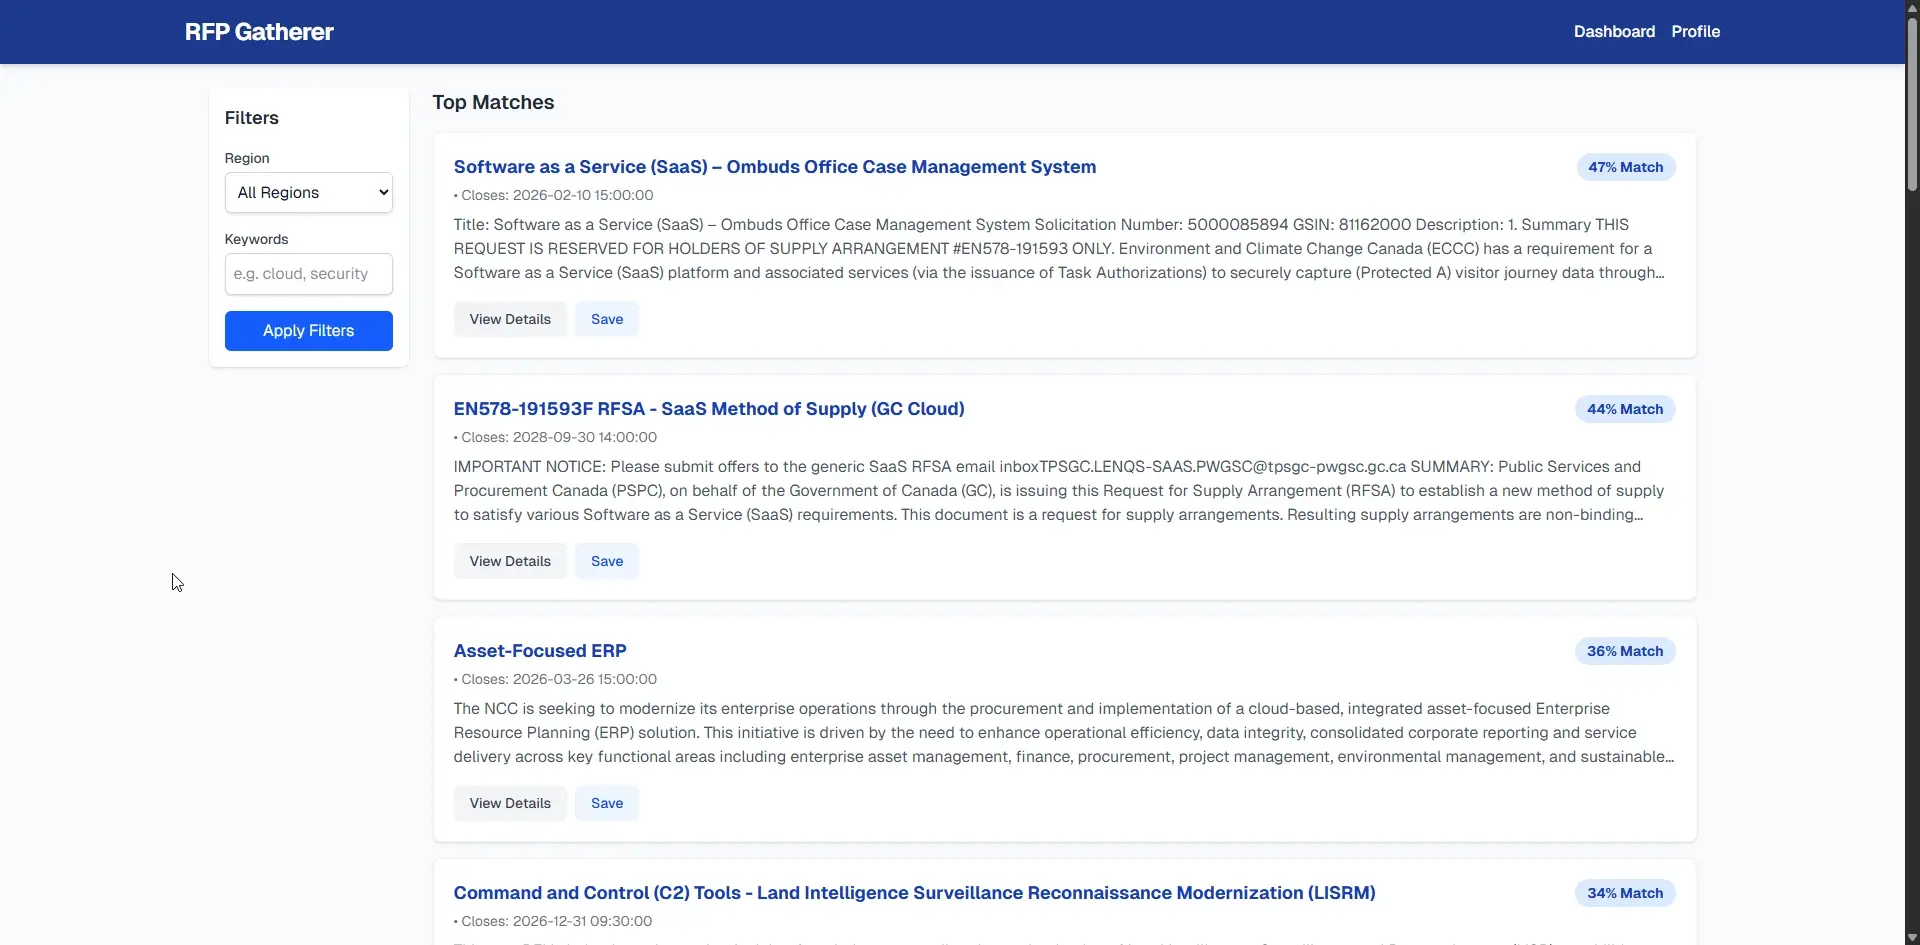The width and height of the screenshot is (1920, 945).
Task: Click the 47% Match badge
Action: point(1625,168)
